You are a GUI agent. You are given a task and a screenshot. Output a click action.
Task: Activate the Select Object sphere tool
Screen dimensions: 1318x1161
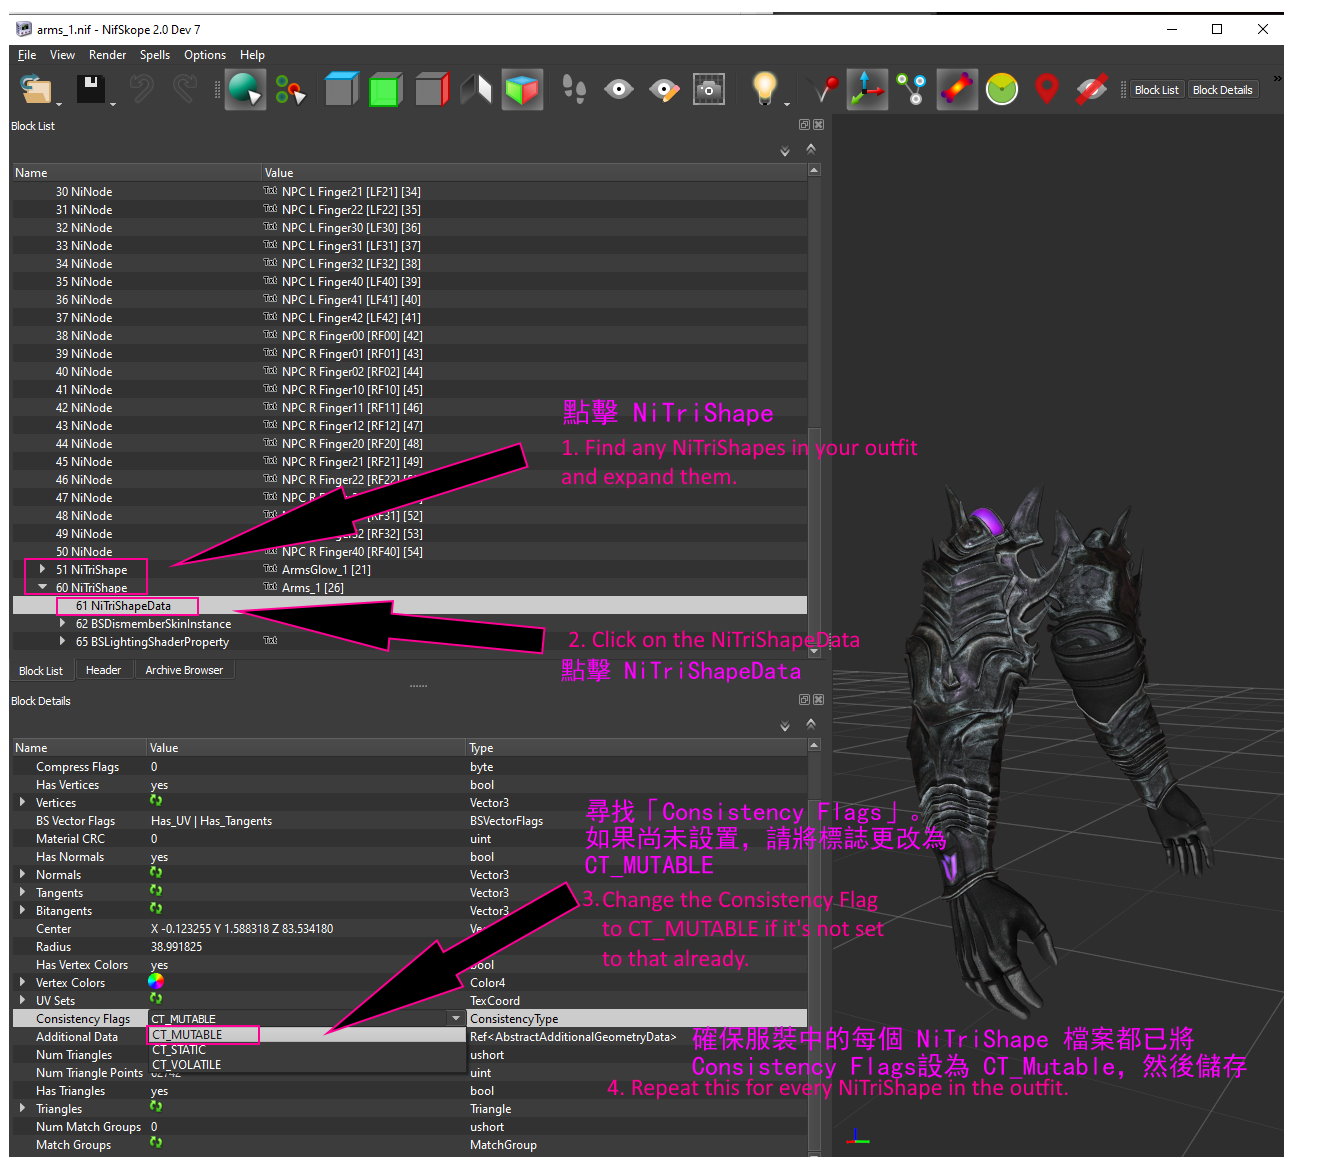click(245, 90)
